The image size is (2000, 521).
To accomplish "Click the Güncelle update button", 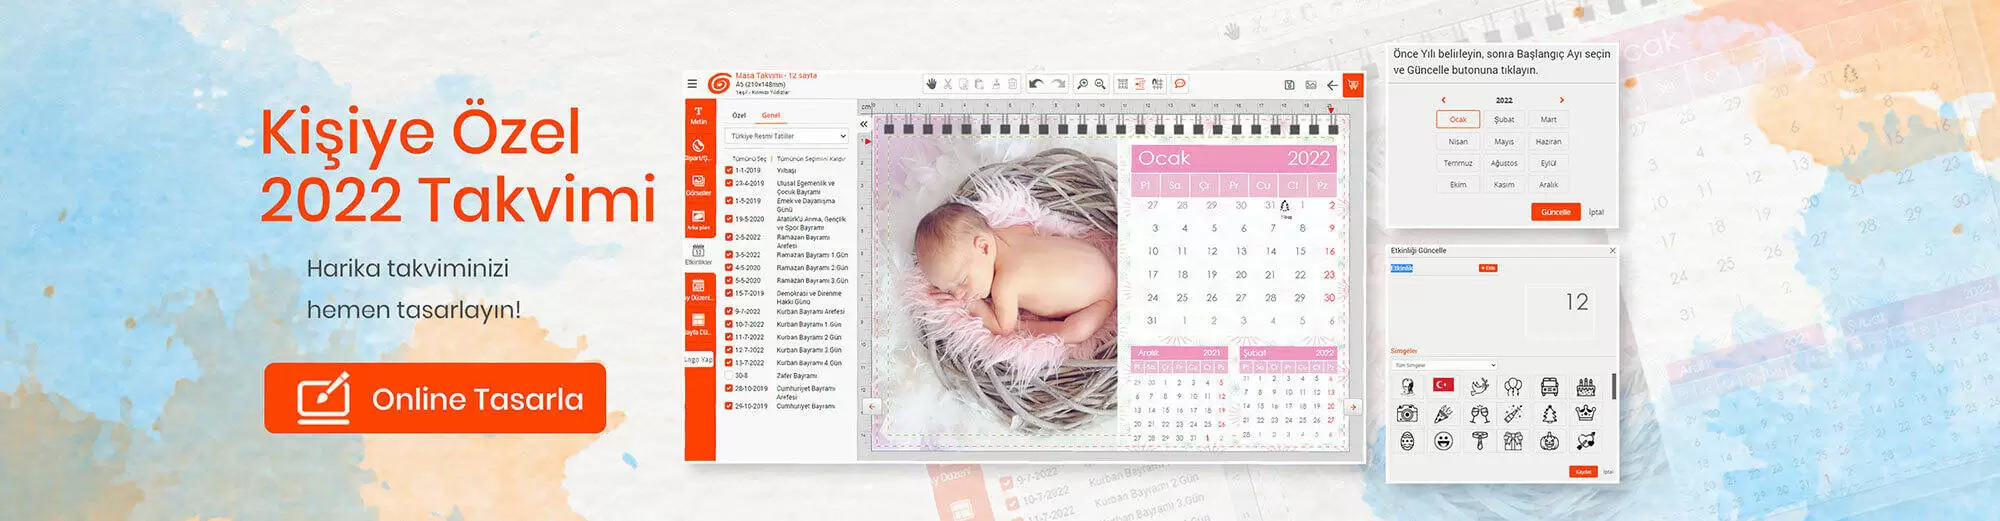I will (x=1555, y=212).
